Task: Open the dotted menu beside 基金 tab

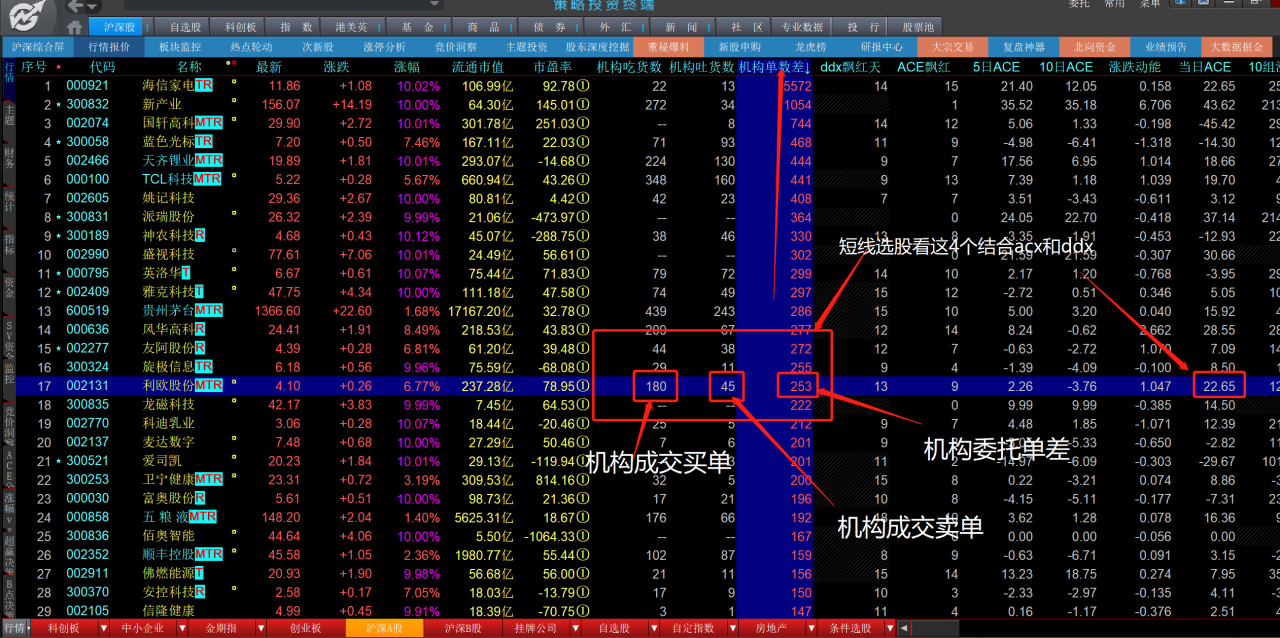Action: 444,27
